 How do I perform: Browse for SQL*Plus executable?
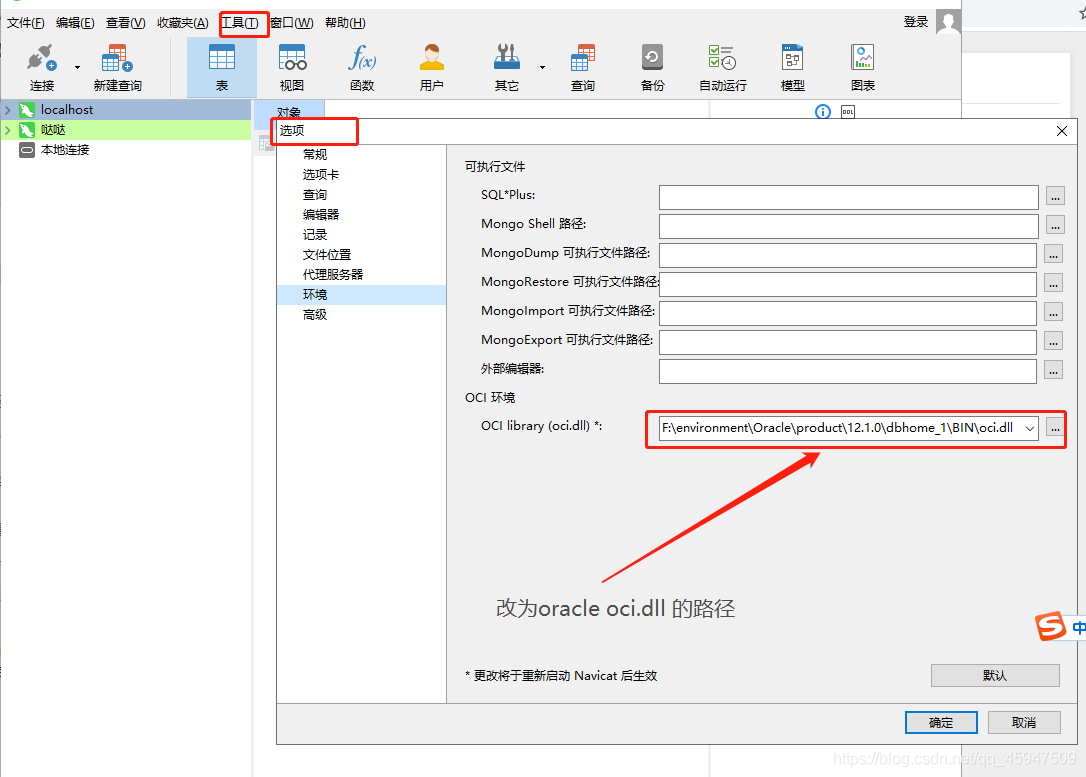tap(1055, 197)
